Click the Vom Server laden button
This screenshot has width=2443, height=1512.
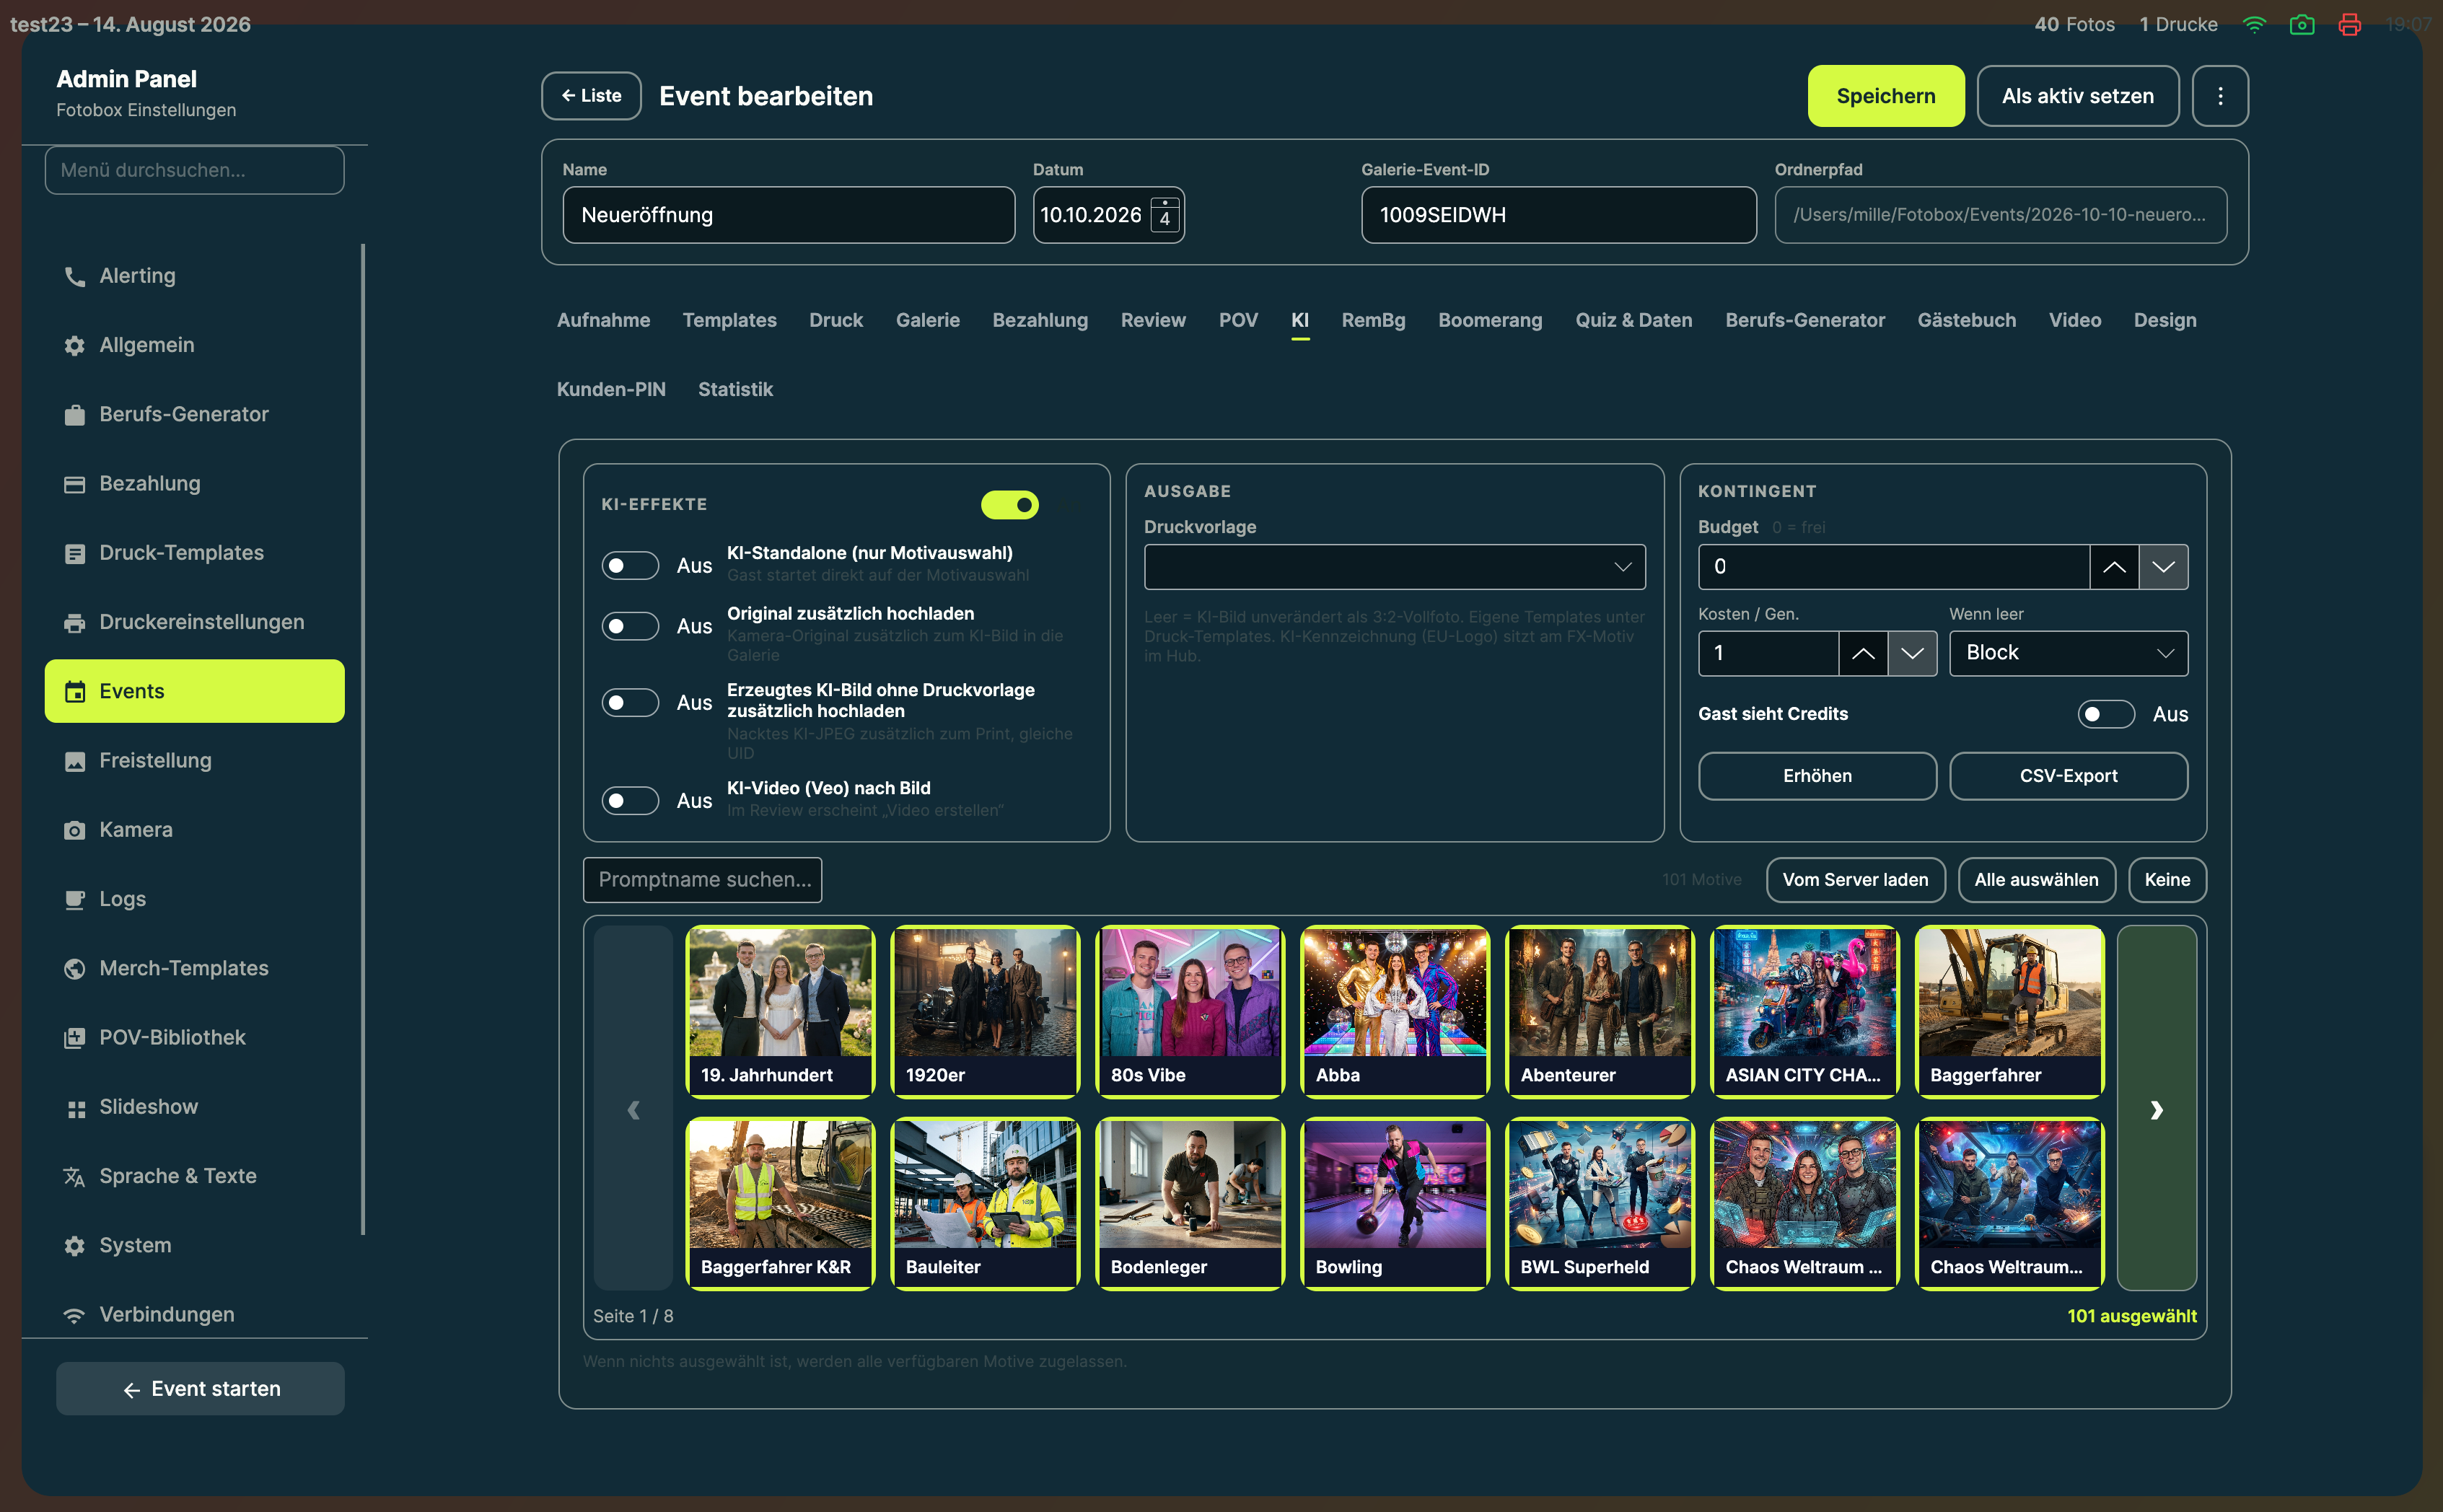click(1855, 880)
